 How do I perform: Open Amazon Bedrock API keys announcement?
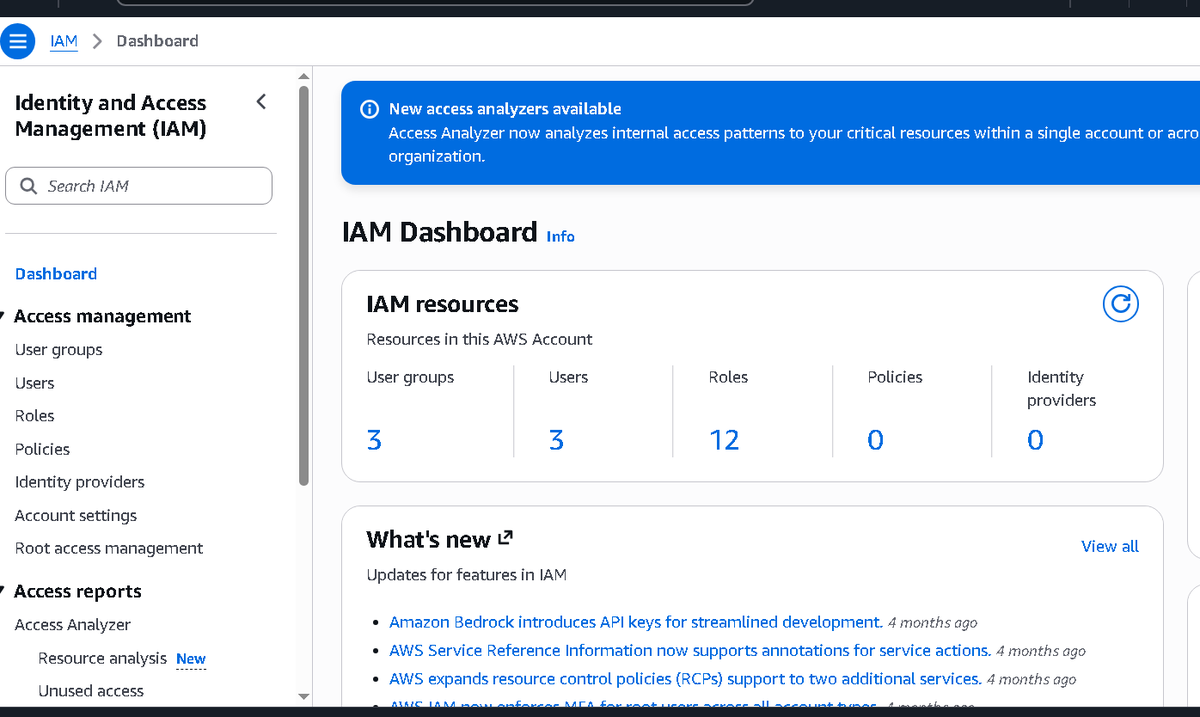(x=636, y=622)
